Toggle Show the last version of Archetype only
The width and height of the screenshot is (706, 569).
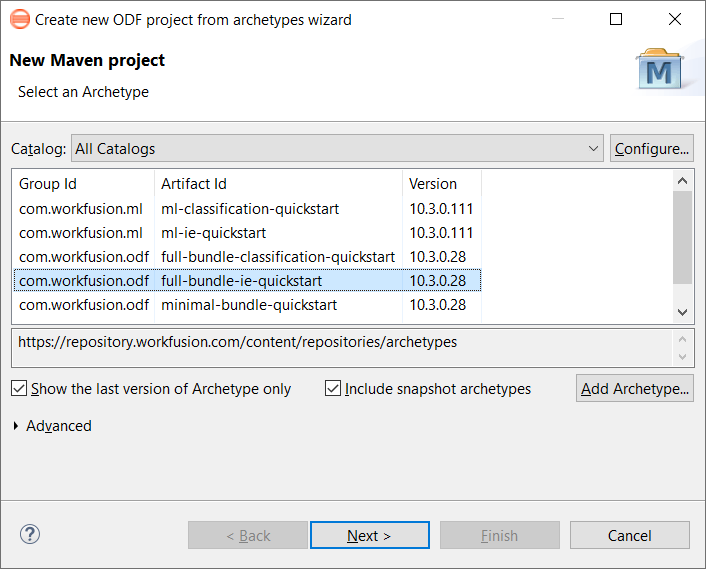click(19, 388)
